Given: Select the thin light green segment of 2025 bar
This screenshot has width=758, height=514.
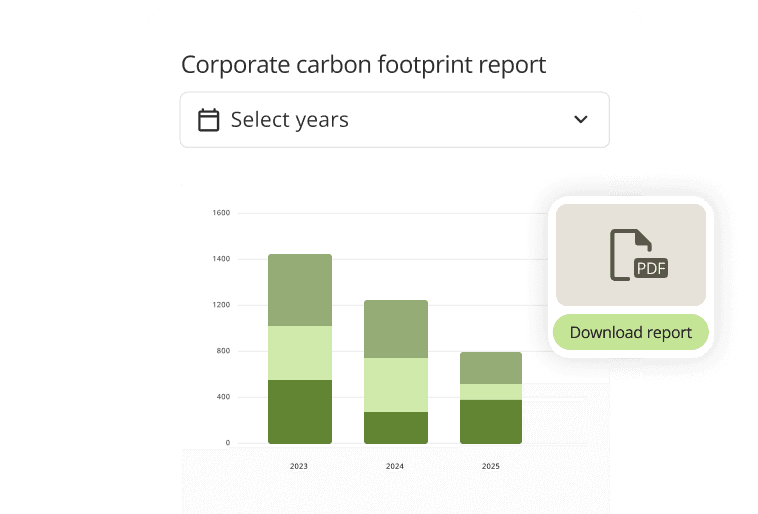Looking at the screenshot, I should click(491, 392).
